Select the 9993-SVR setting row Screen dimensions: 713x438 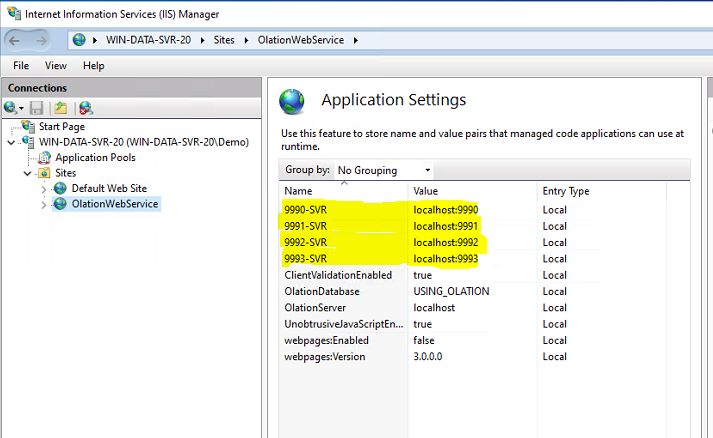[x=473, y=259]
